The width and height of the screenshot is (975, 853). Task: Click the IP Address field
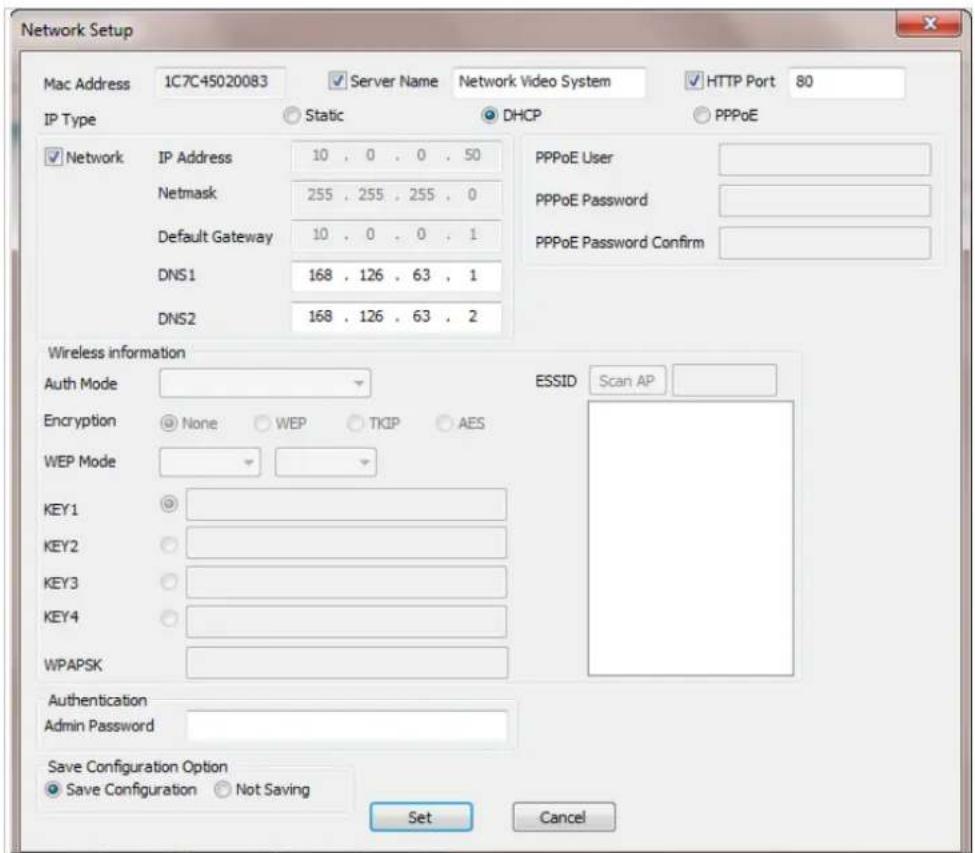point(396,156)
